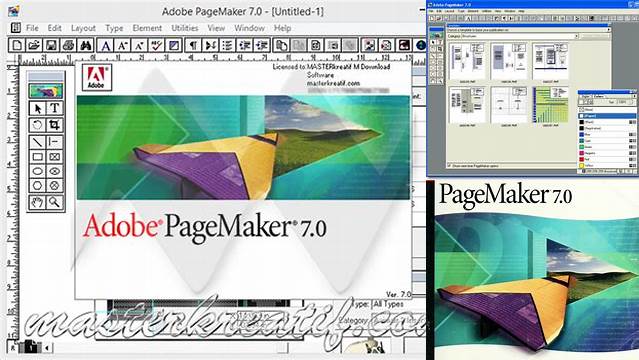The width and height of the screenshot is (639, 360).
Task: Click the Find binoculars toolbar icon
Action: 86,45
